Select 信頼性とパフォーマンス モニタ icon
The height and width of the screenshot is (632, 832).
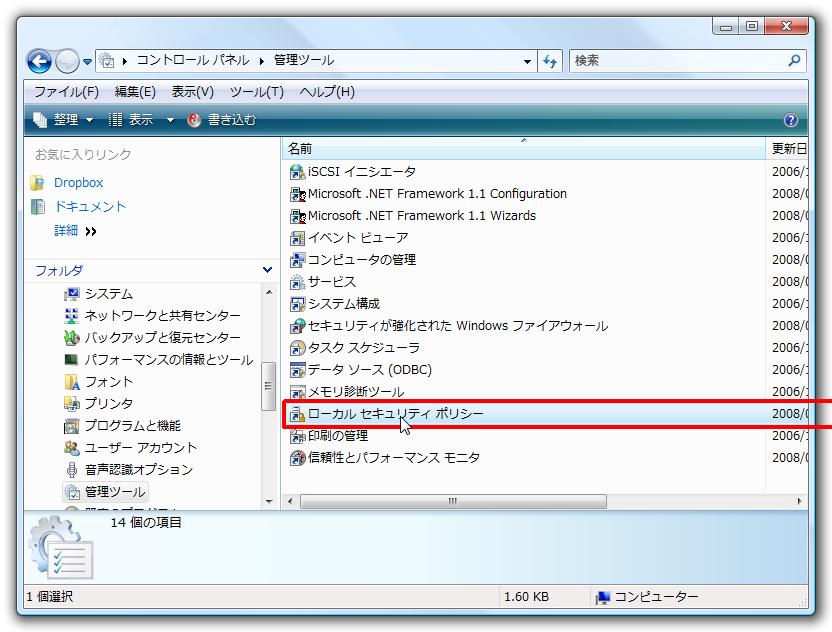point(297,458)
